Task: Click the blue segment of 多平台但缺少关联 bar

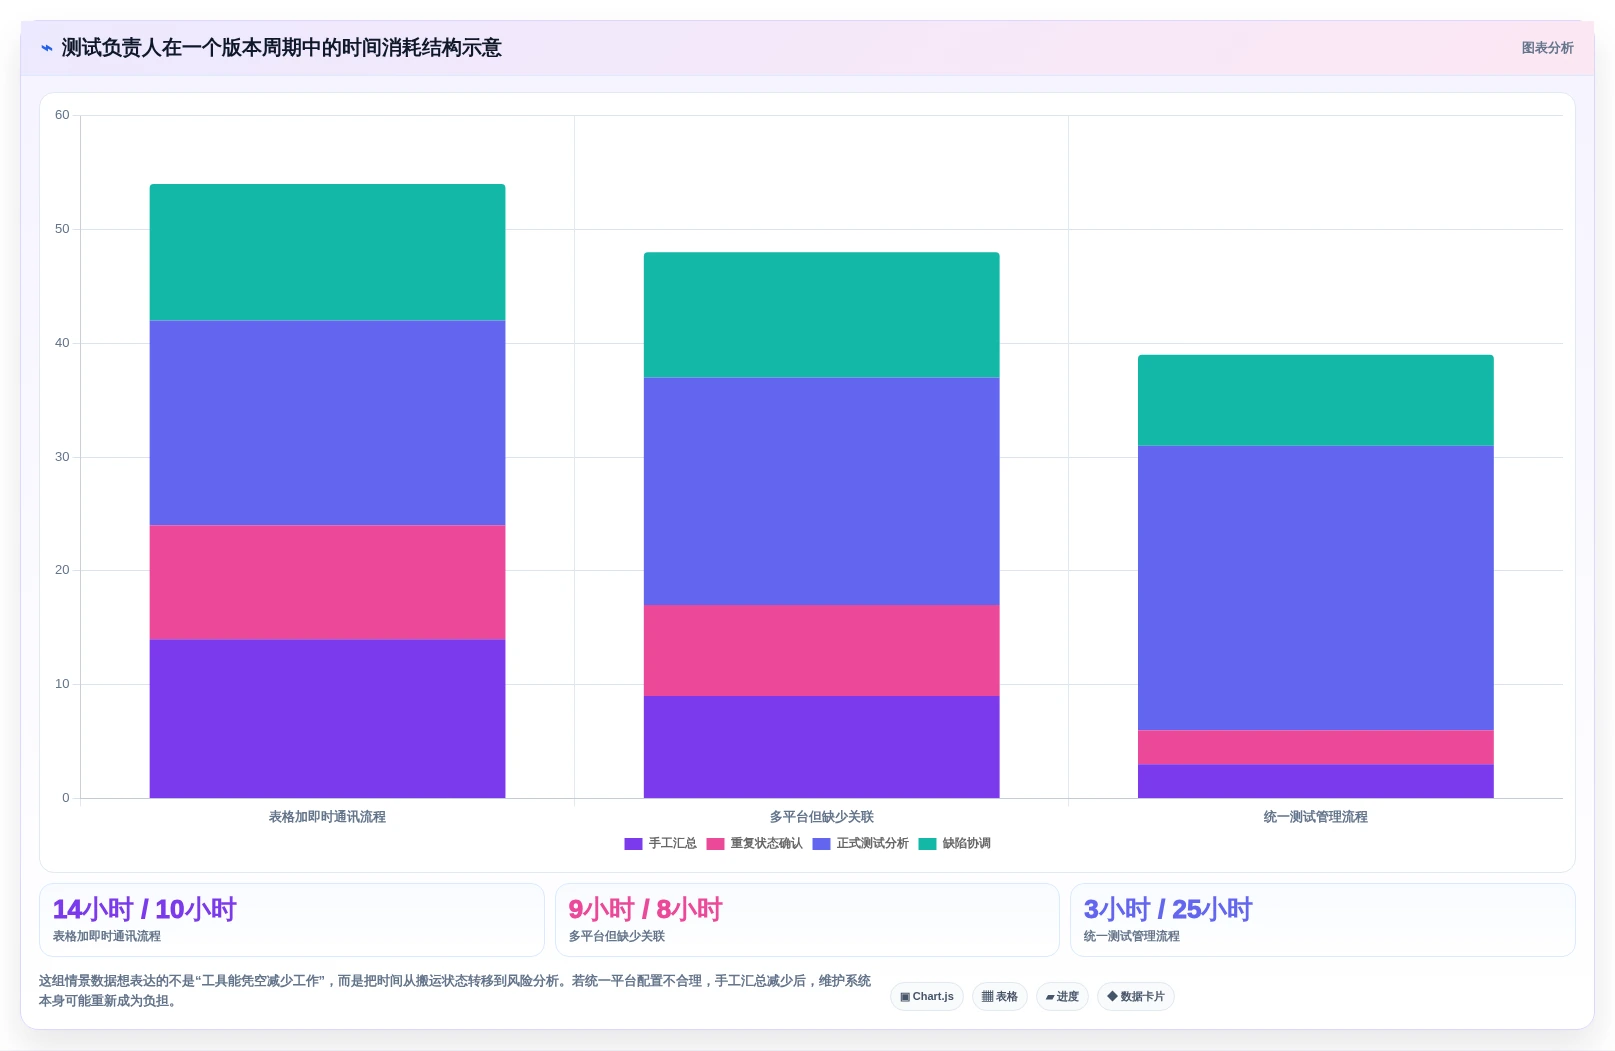Action: point(821,491)
